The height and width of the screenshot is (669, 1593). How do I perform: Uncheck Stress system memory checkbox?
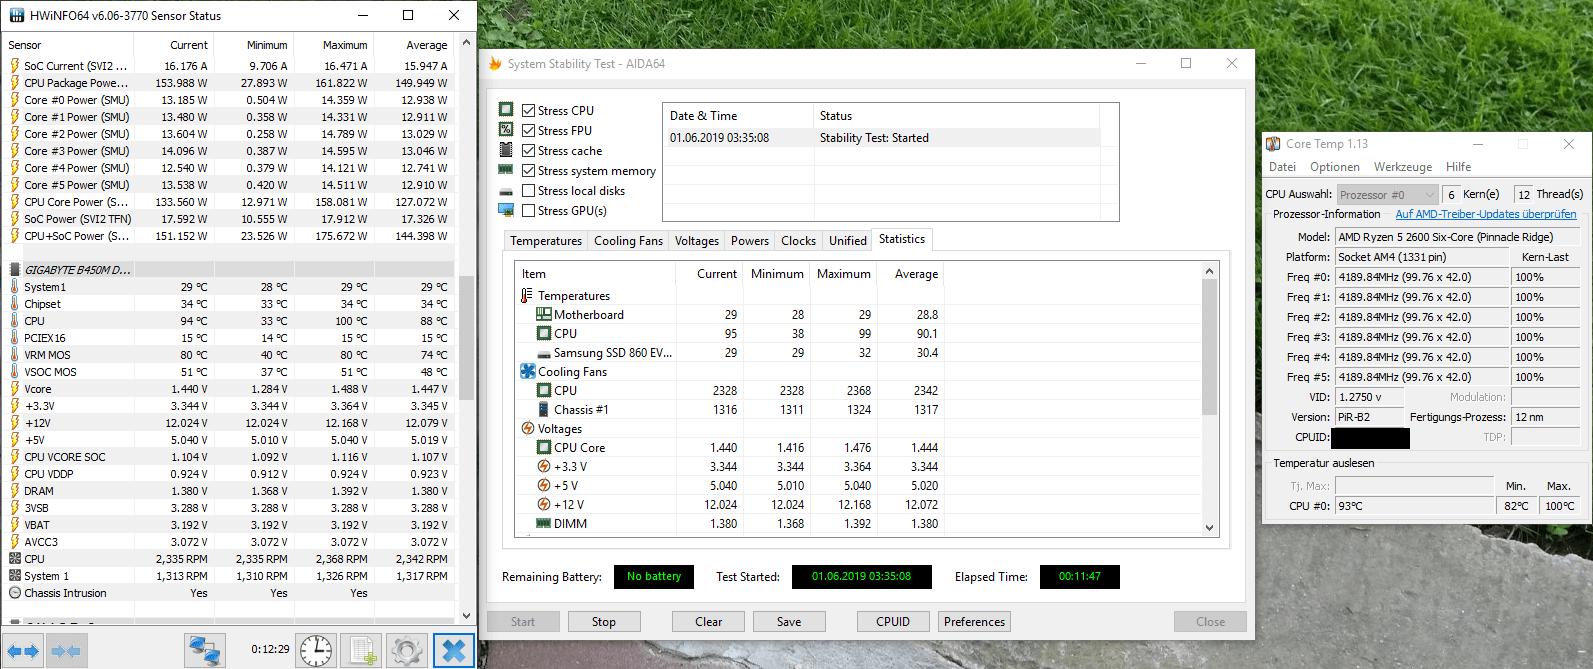528,170
